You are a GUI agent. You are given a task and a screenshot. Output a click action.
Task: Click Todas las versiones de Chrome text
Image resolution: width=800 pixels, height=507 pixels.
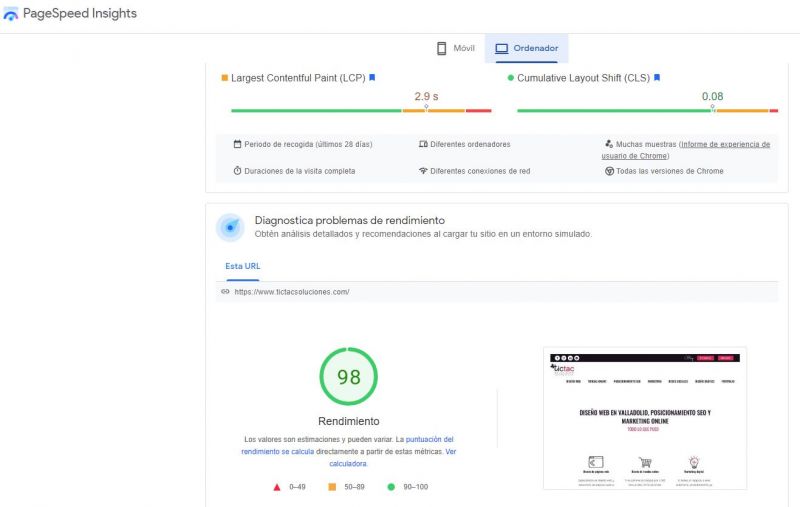point(669,171)
